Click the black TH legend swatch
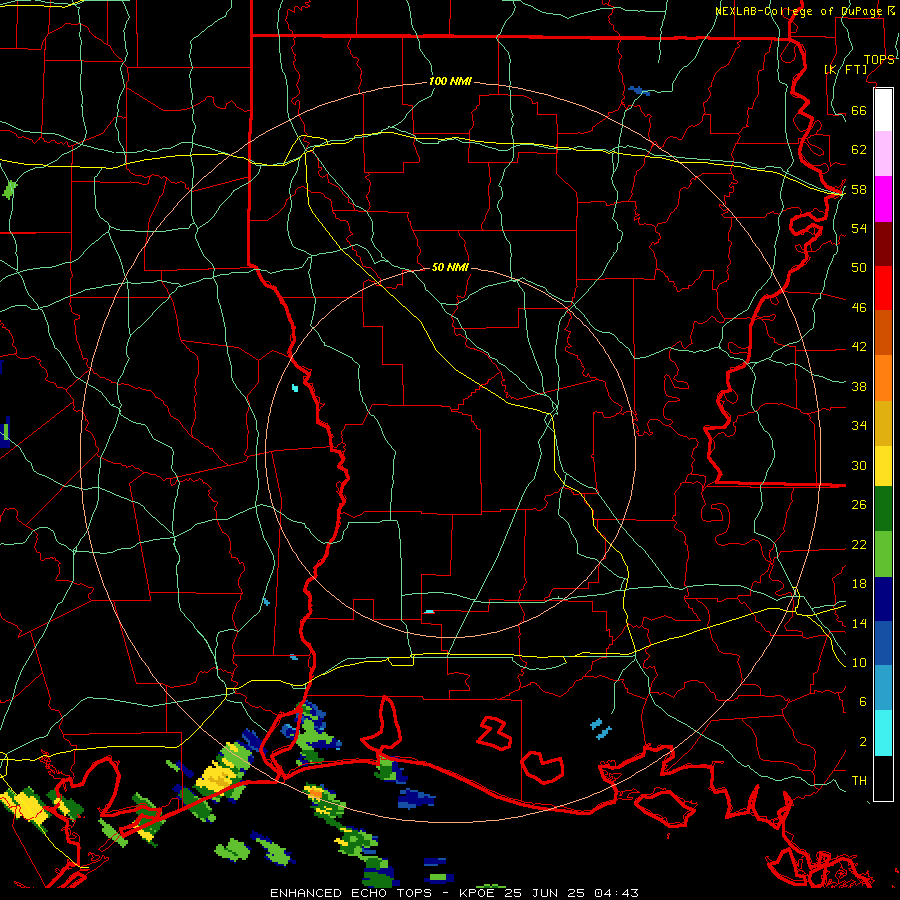 pos(883,778)
